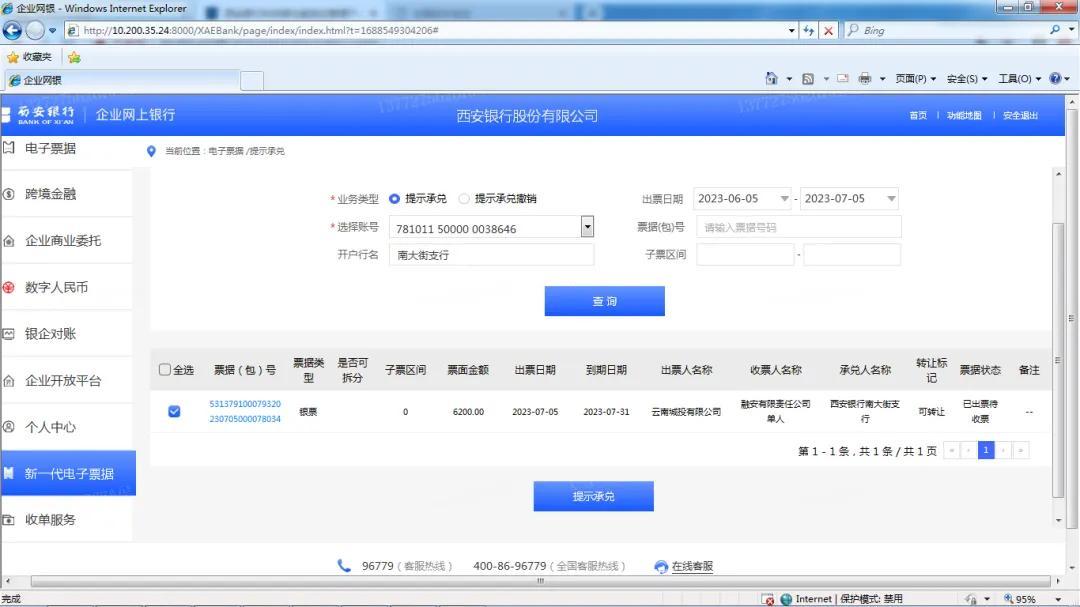Open the 银企对账 sidebar menu
This screenshot has height=607, width=1080.
pos(68,334)
